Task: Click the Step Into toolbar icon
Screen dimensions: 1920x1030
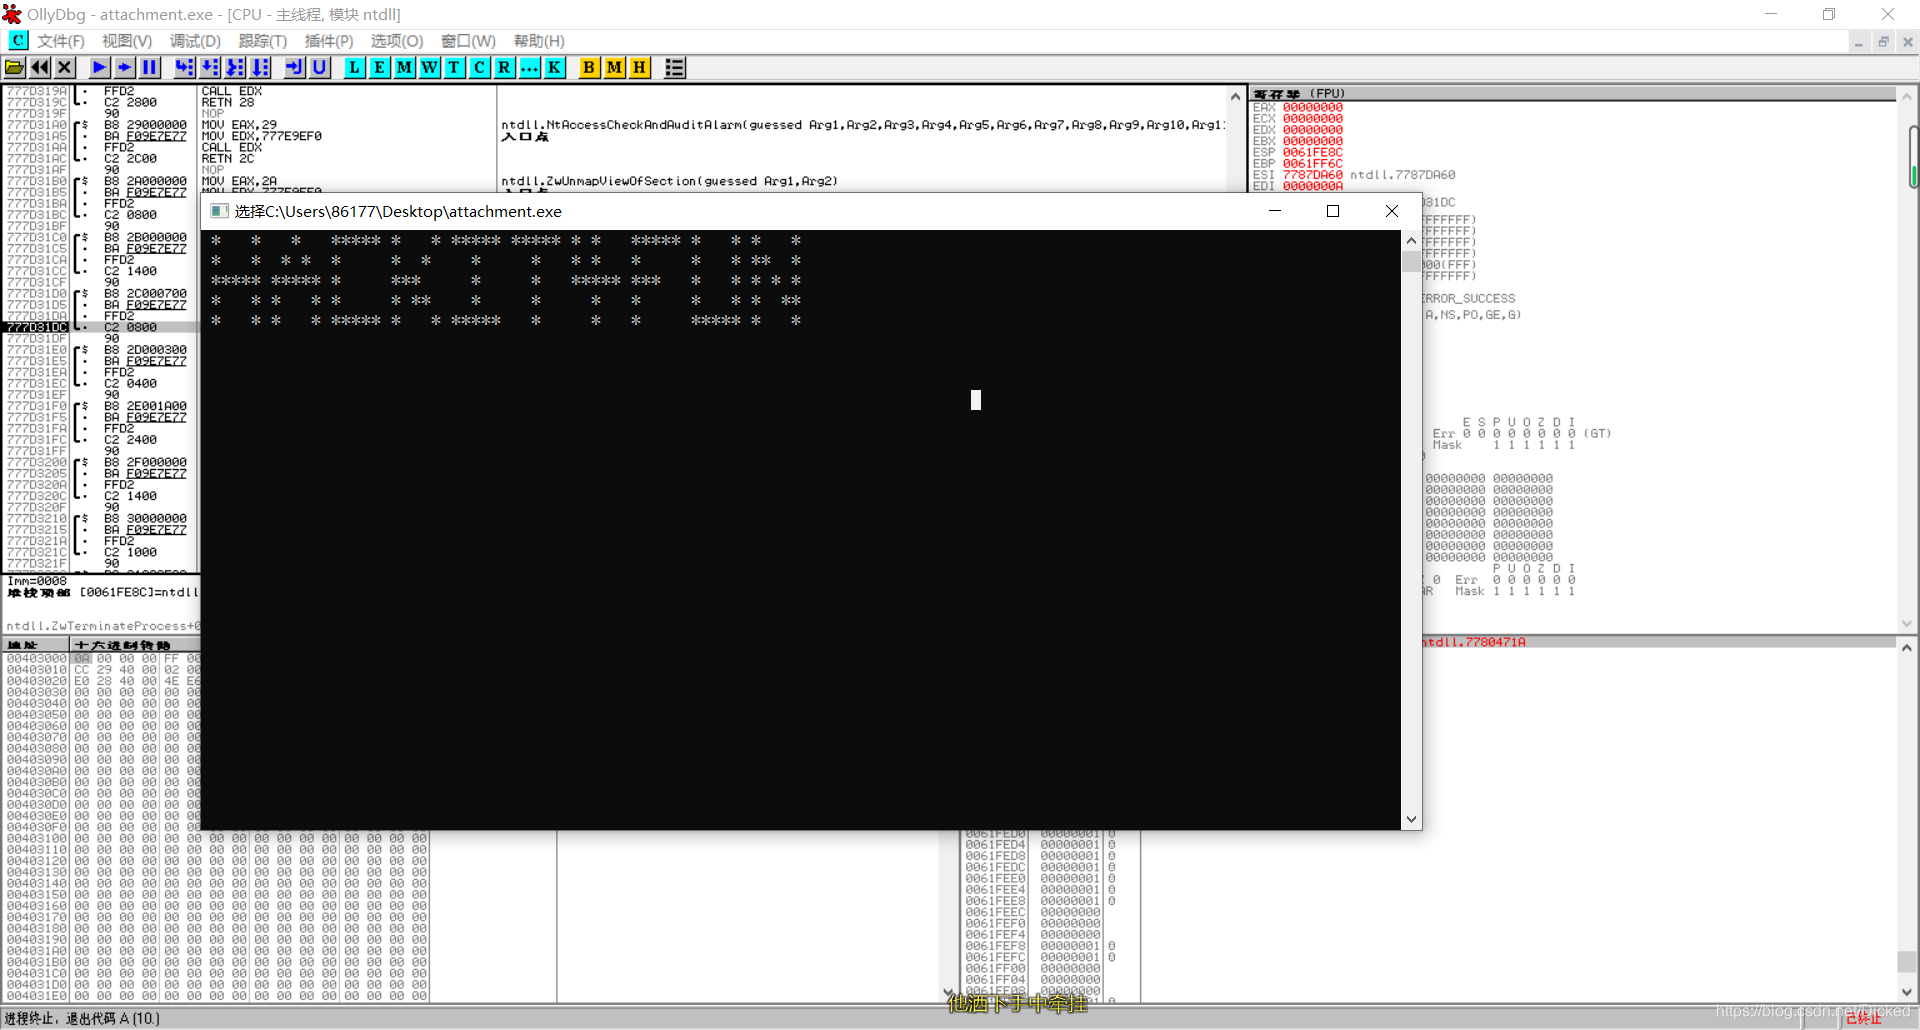Action: (185, 67)
